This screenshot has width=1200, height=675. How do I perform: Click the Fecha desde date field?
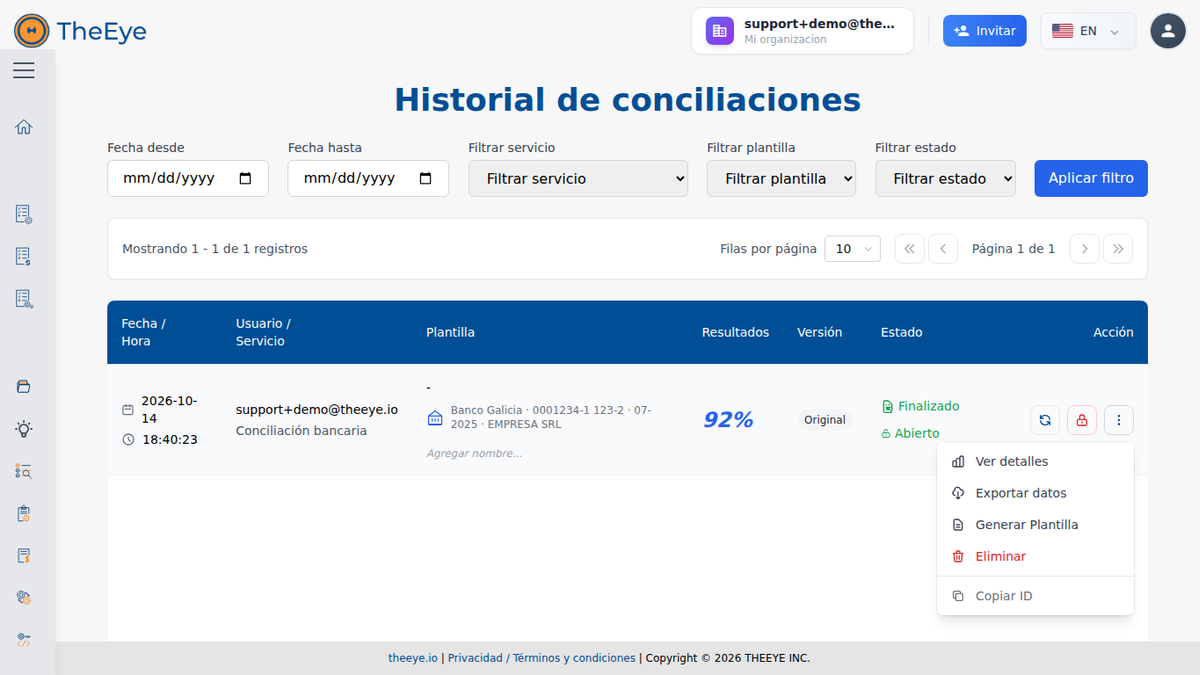188,178
